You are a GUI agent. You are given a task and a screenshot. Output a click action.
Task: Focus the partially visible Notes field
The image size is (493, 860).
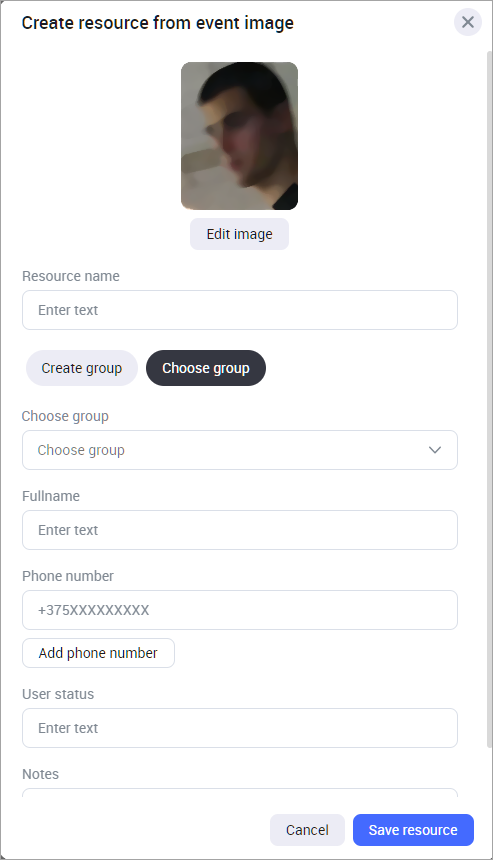point(240,793)
